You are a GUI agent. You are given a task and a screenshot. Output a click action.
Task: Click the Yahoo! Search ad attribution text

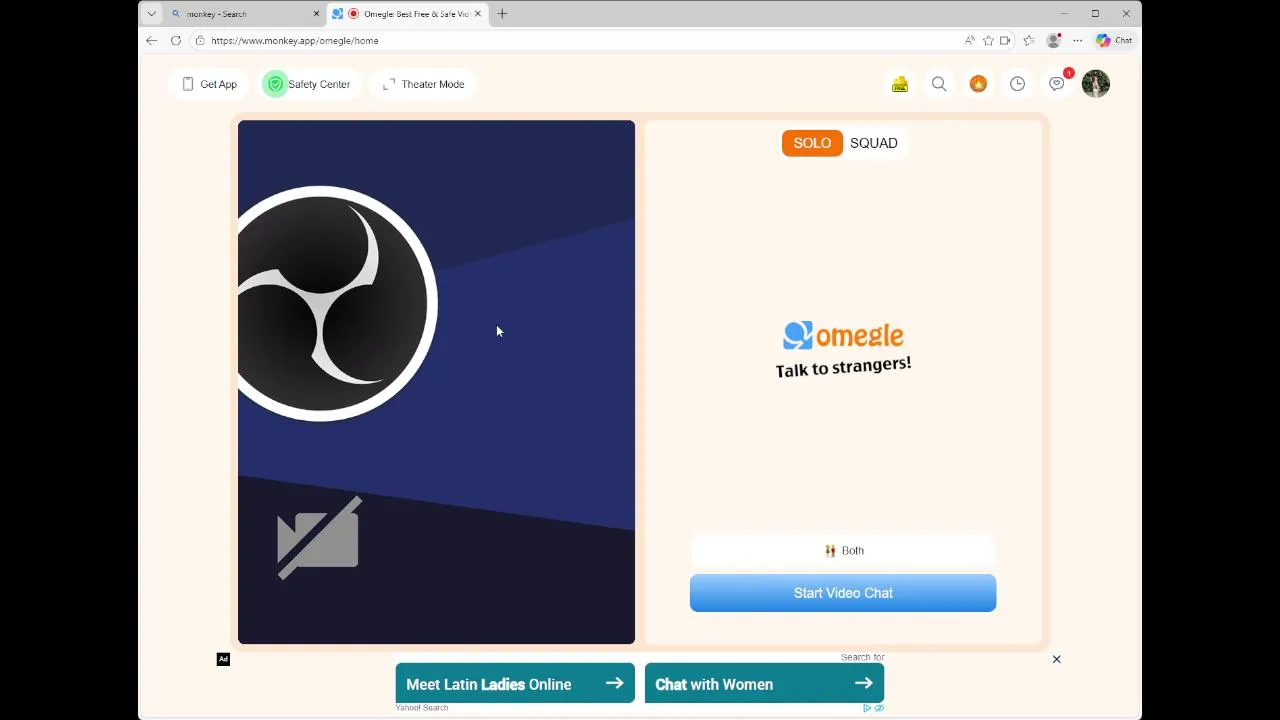click(421, 708)
